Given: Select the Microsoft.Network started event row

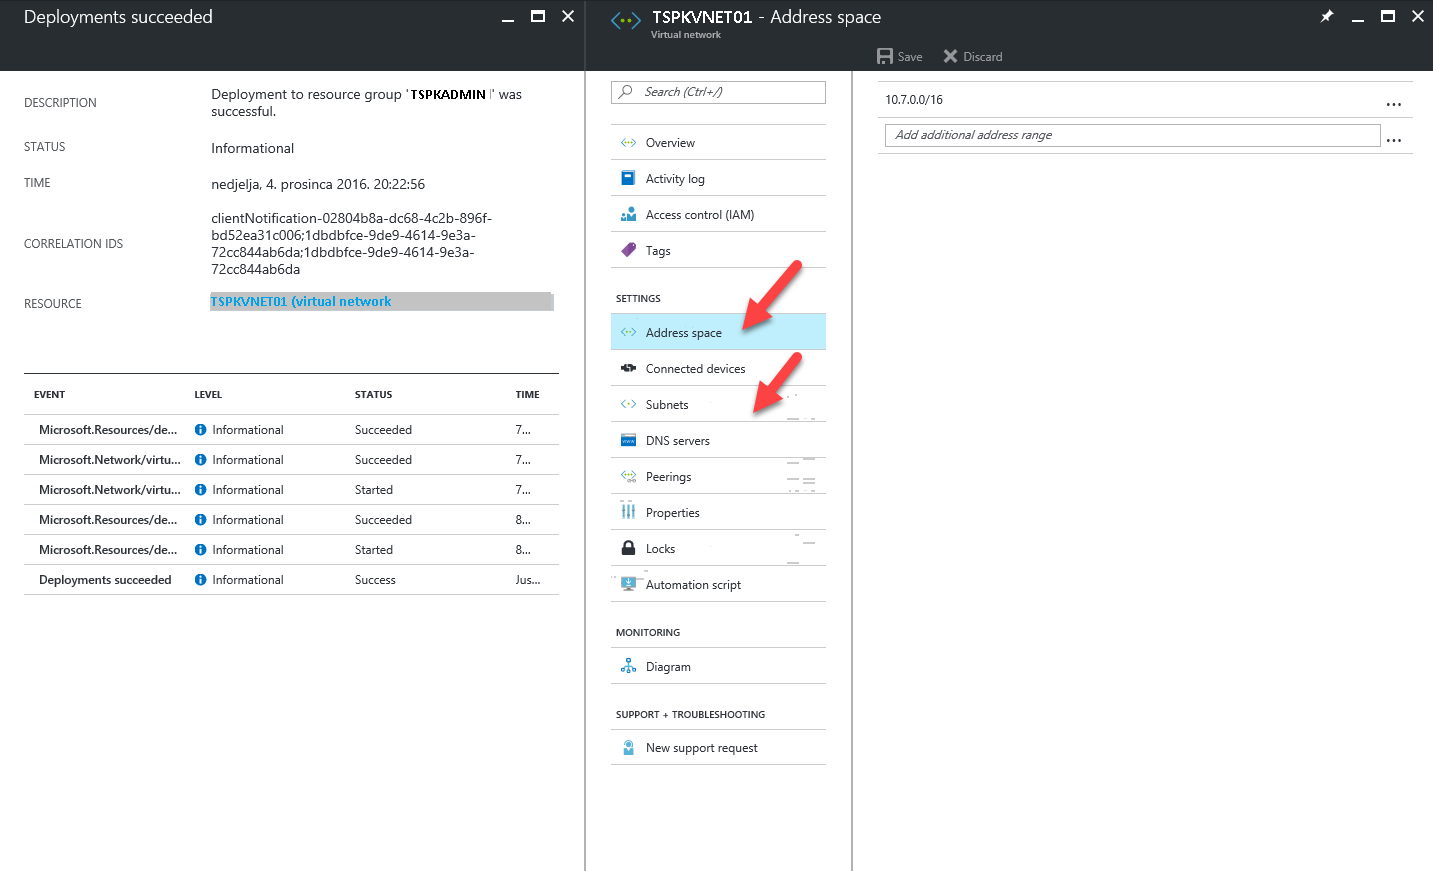Looking at the screenshot, I should coord(291,489).
